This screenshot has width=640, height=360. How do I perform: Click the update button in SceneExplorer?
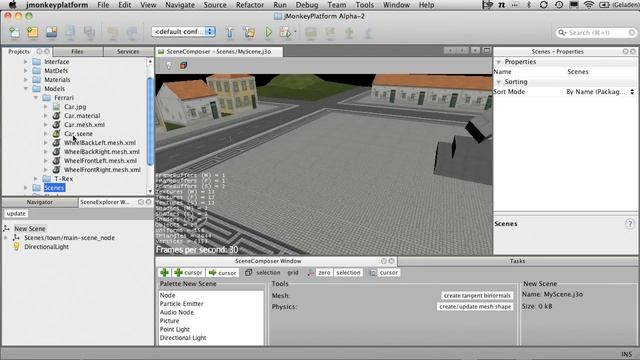(16, 213)
